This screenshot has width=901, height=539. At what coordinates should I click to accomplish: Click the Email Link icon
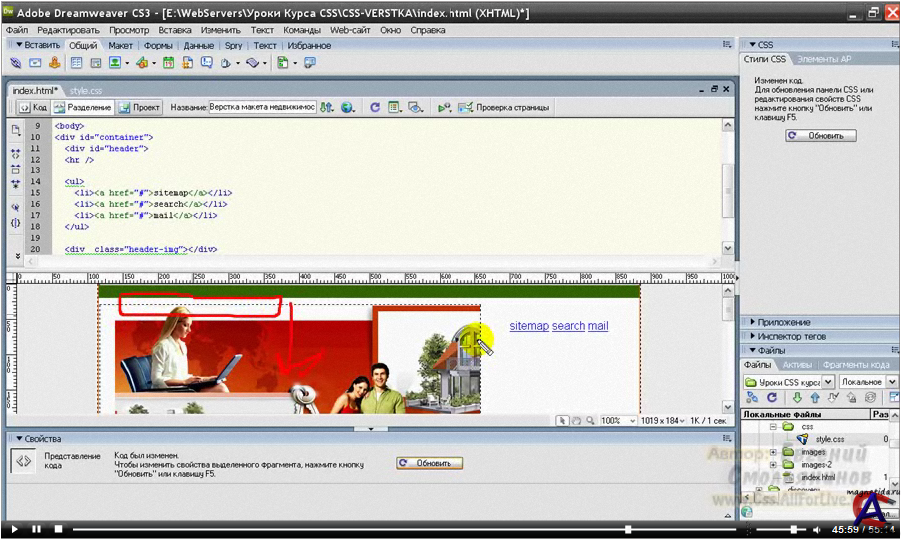pos(35,63)
